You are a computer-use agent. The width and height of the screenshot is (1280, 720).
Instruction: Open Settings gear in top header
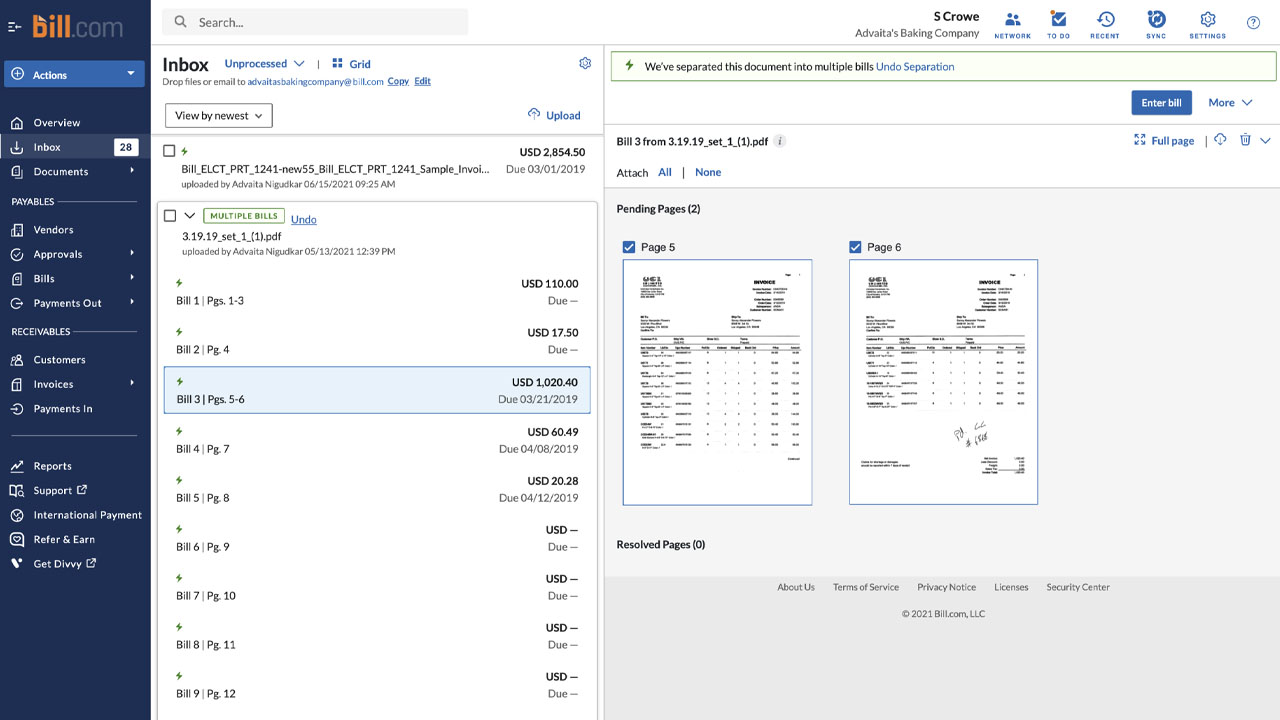(x=1207, y=25)
